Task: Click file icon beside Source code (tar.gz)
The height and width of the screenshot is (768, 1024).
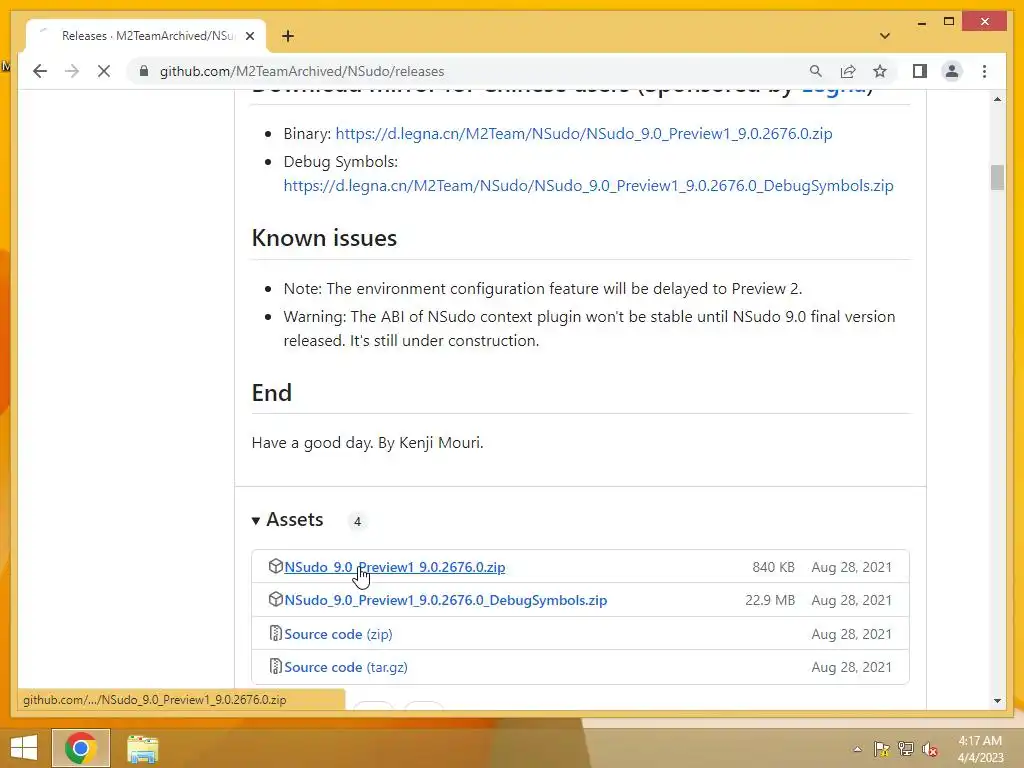Action: point(276,667)
